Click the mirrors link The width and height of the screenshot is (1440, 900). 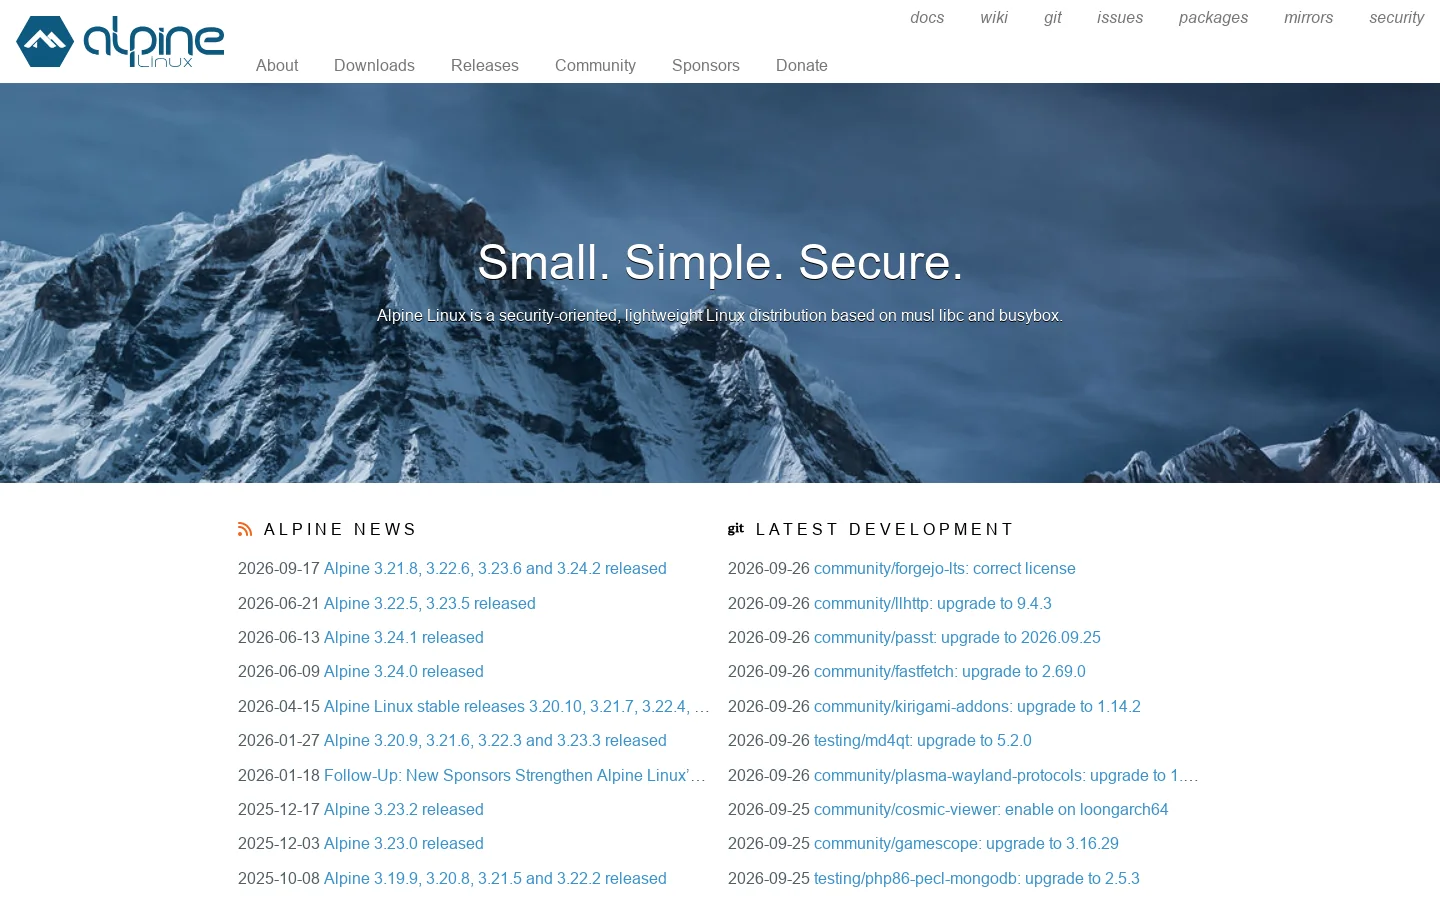pyautogui.click(x=1309, y=17)
